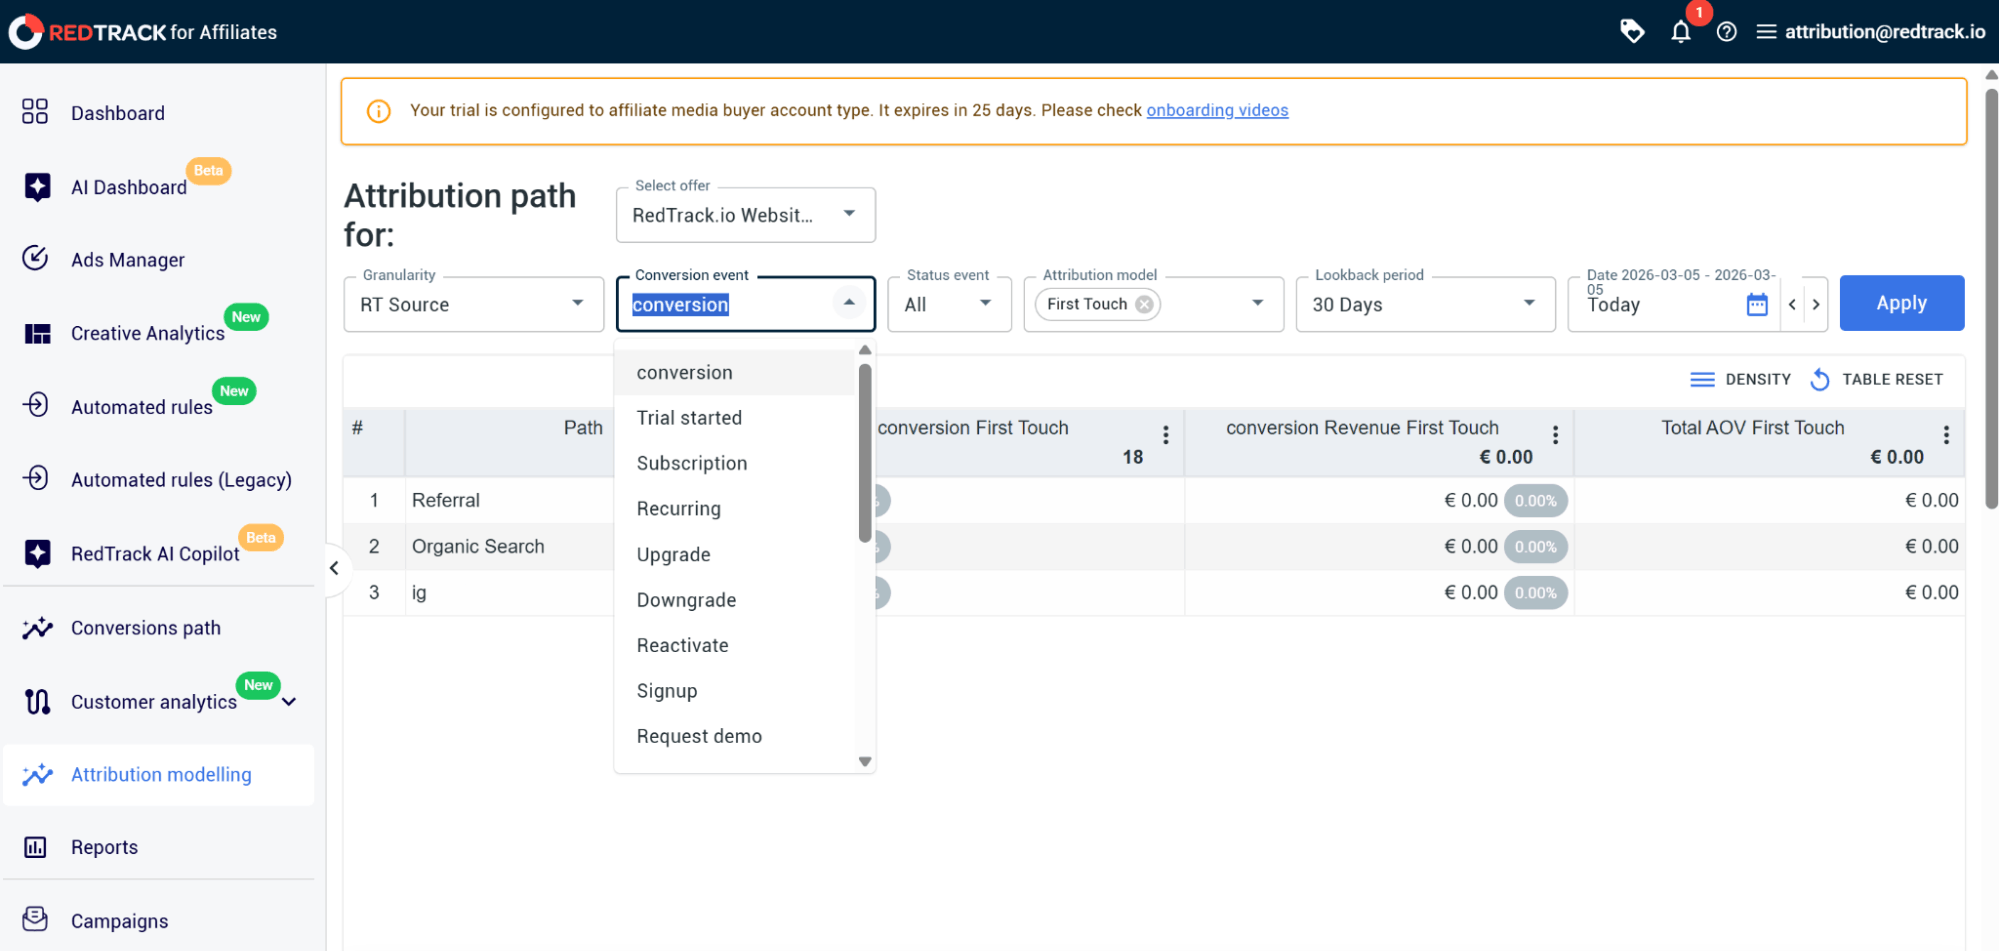Click the AI Dashboard sparkle icon
Image resolution: width=1999 pixels, height=951 pixels.
[x=37, y=187]
